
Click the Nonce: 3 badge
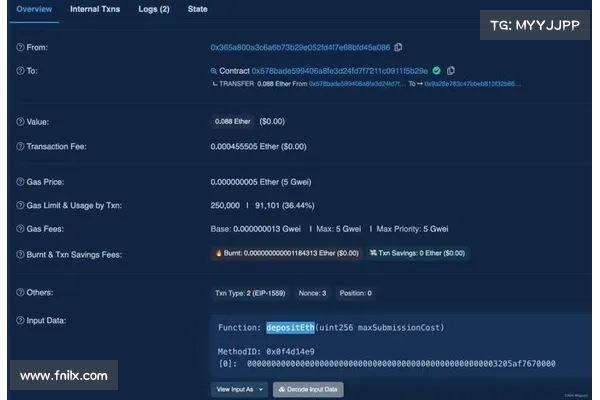pos(312,293)
